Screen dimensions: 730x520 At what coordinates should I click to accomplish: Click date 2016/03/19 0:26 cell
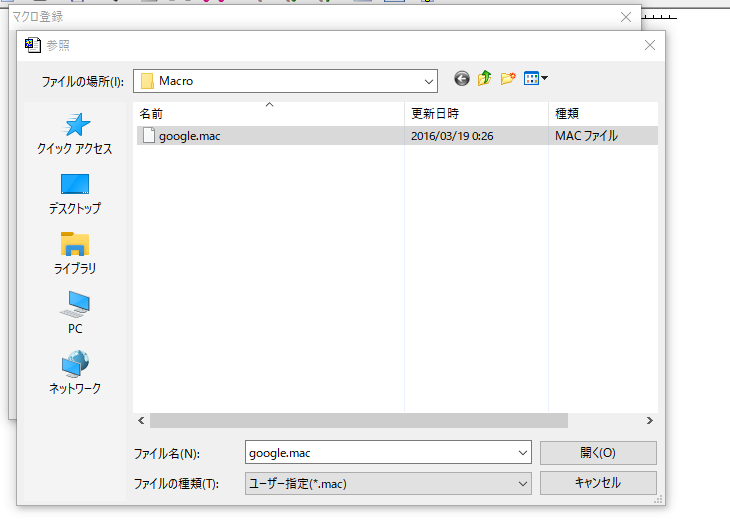tap(452, 136)
